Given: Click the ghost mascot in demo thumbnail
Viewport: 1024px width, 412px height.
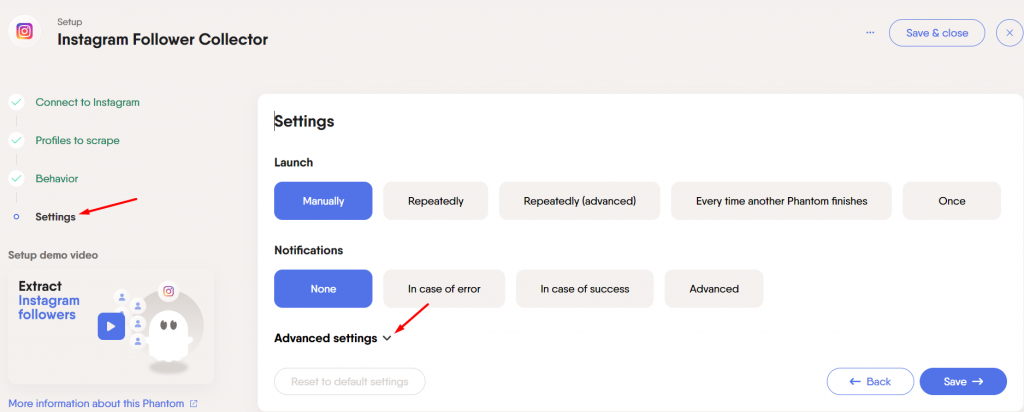Looking at the screenshot, I should [x=168, y=336].
